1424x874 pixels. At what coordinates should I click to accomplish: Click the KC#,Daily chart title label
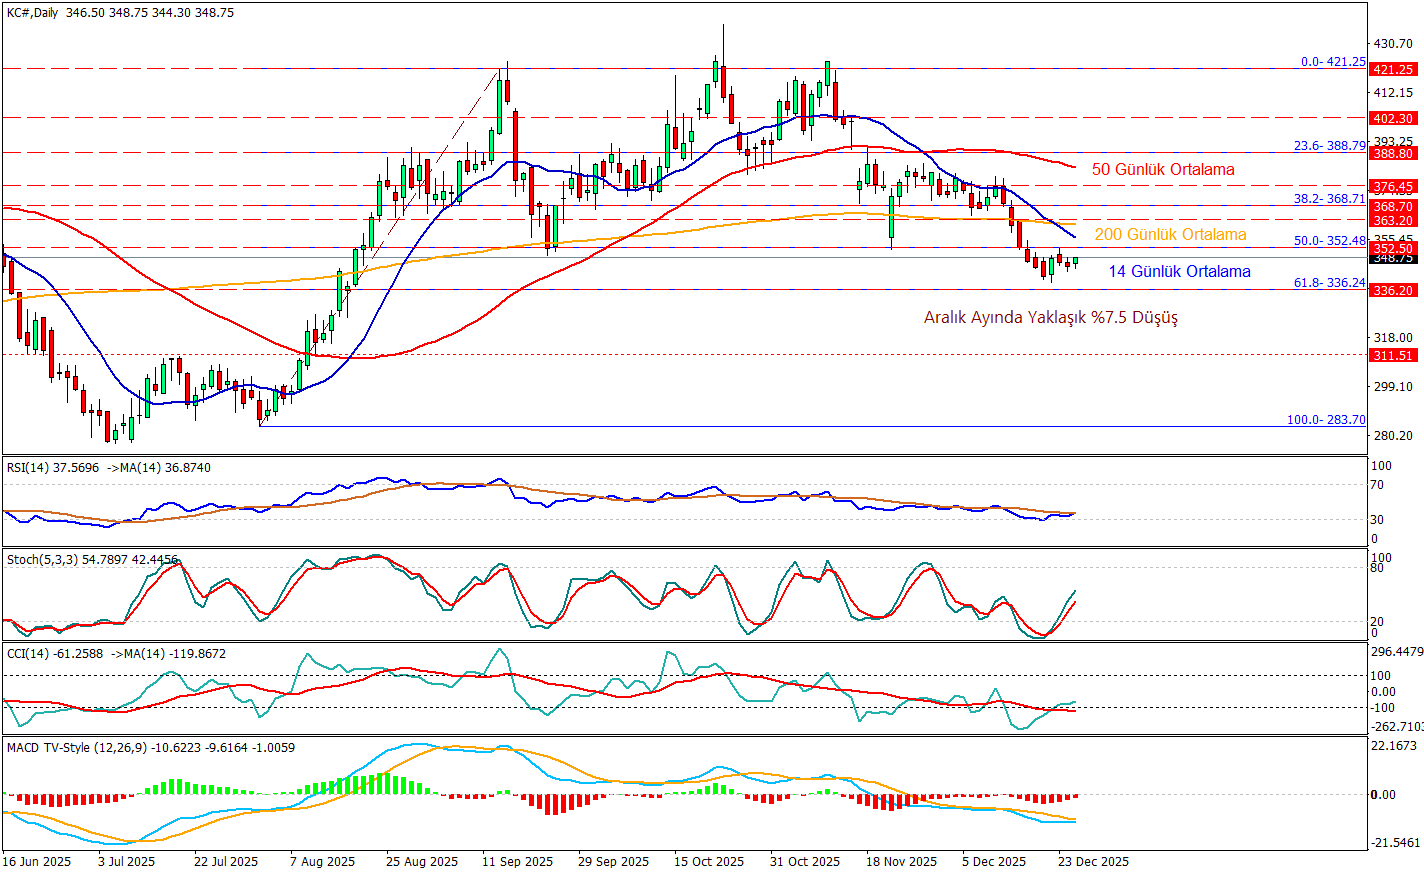[32, 13]
